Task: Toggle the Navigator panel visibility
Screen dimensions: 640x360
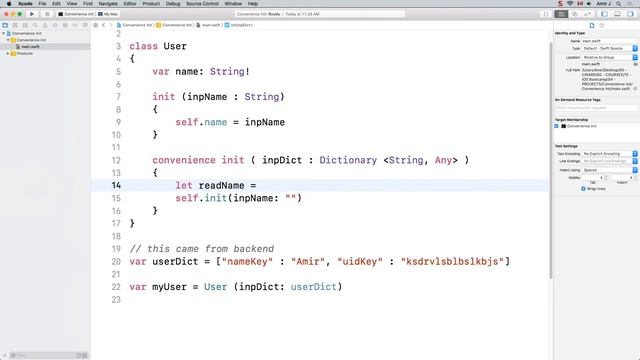Action: click(604, 14)
